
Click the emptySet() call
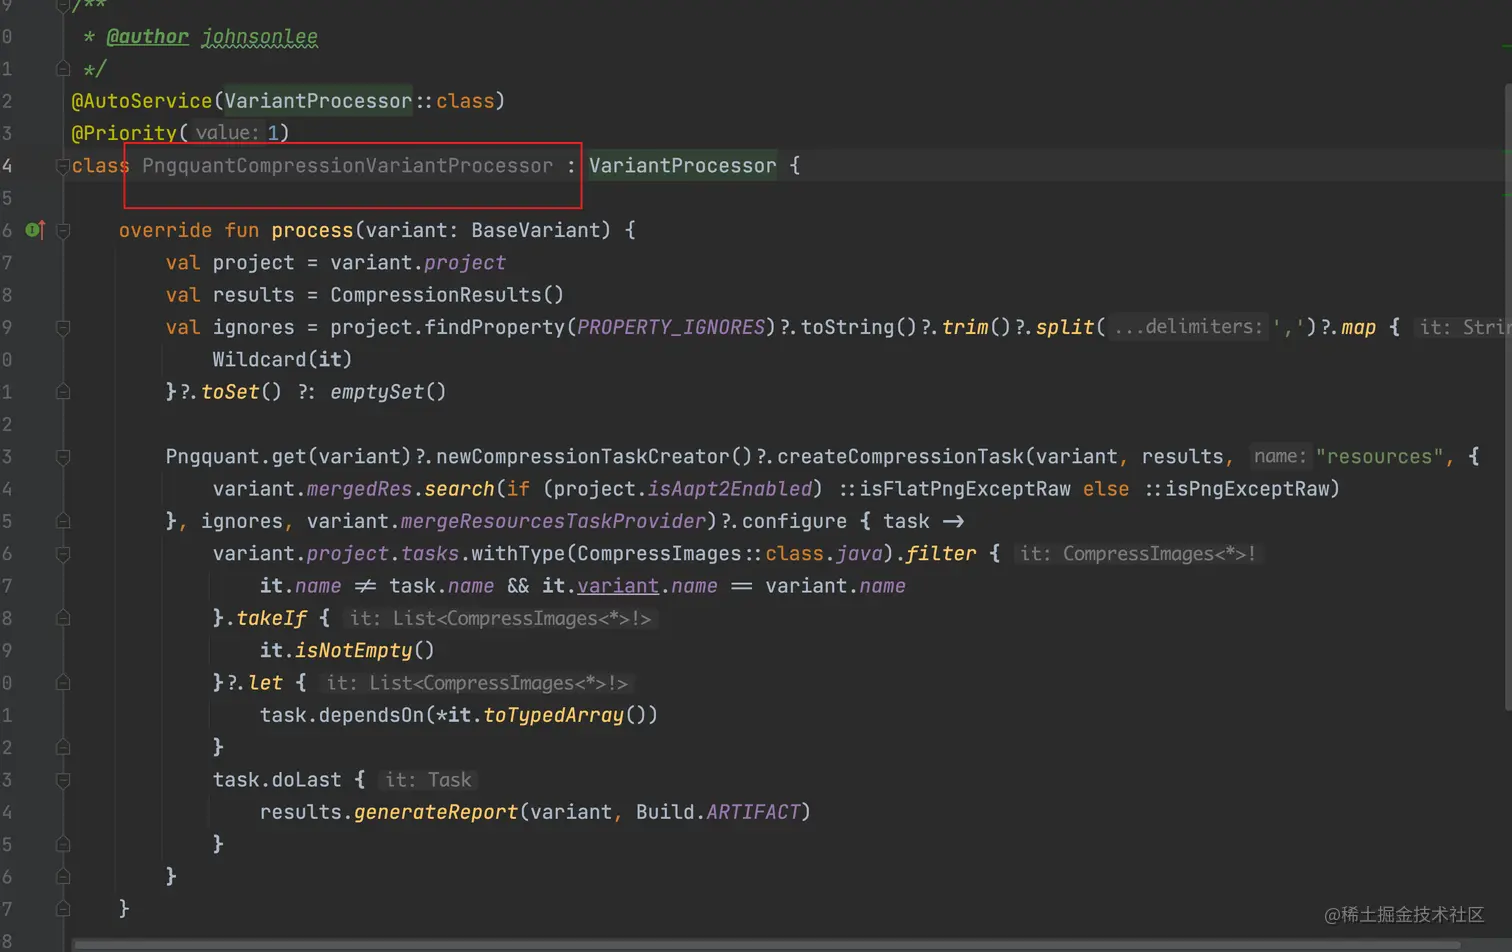tap(388, 392)
